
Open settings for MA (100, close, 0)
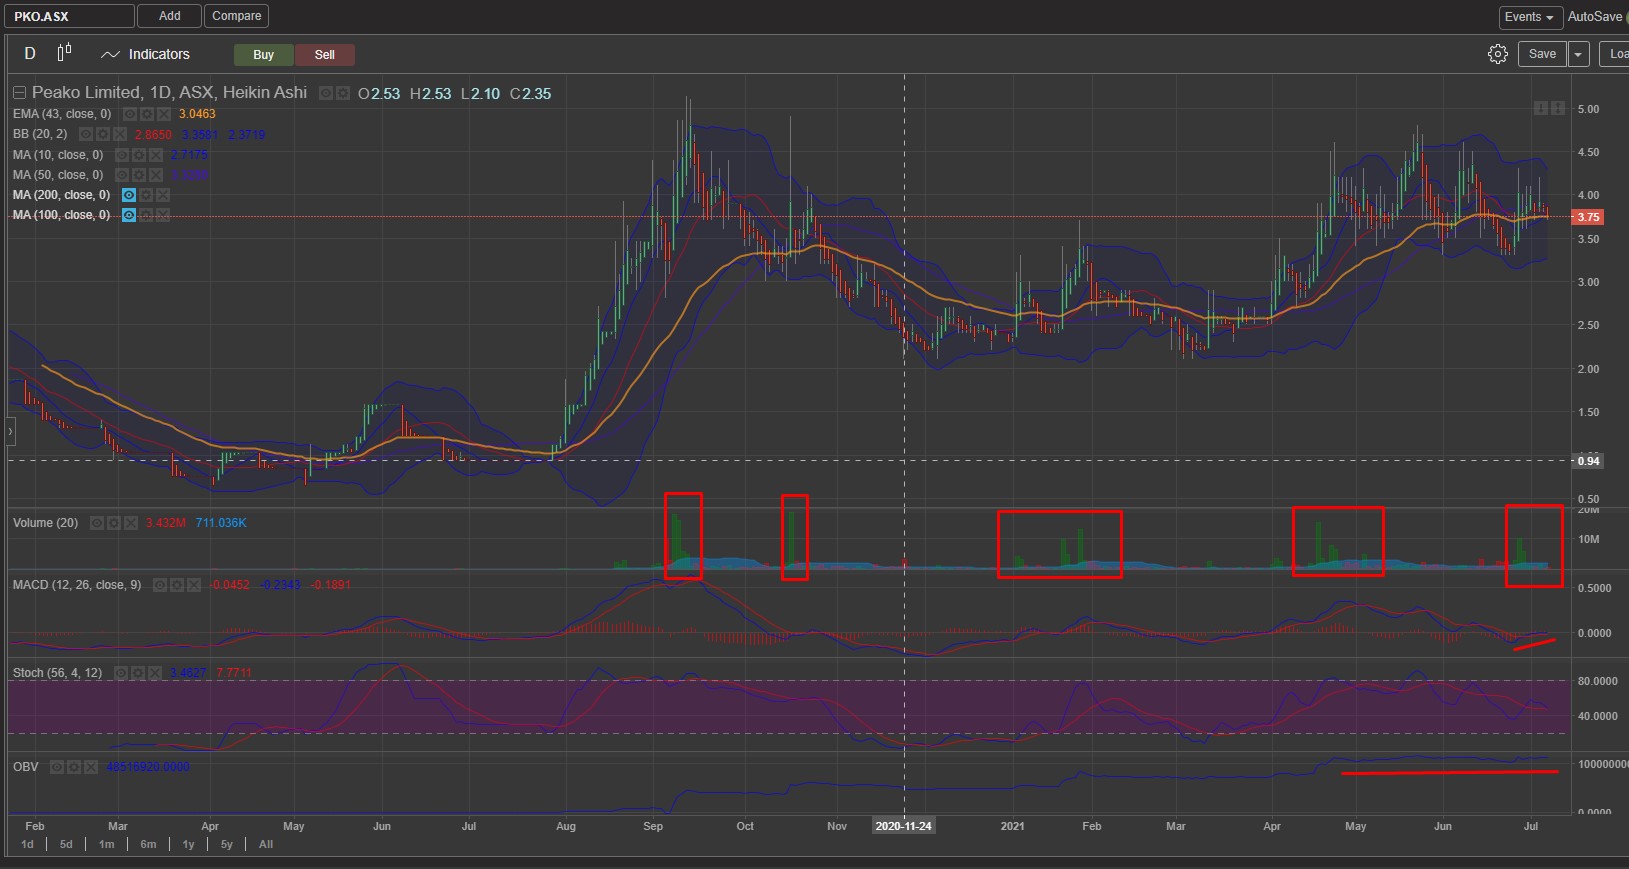pos(146,215)
